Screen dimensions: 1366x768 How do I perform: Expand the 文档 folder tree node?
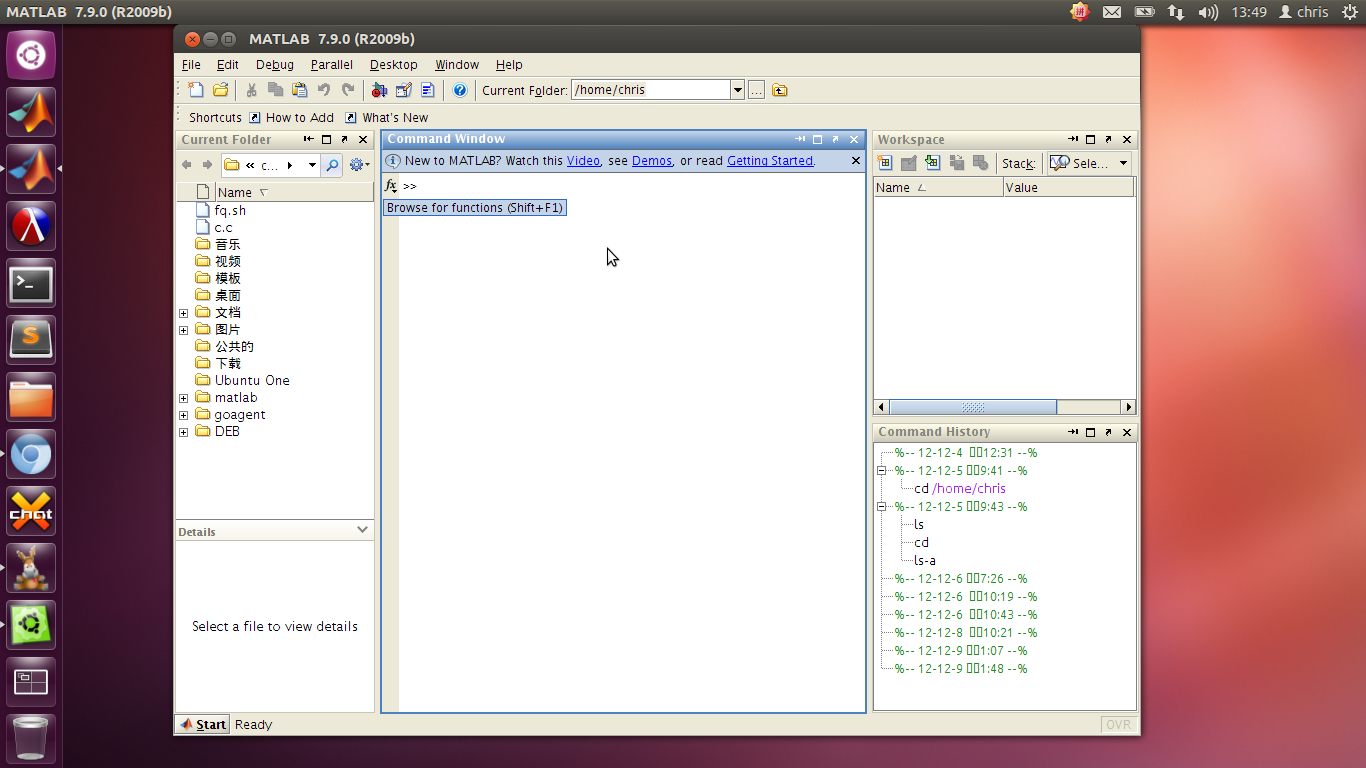184,313
